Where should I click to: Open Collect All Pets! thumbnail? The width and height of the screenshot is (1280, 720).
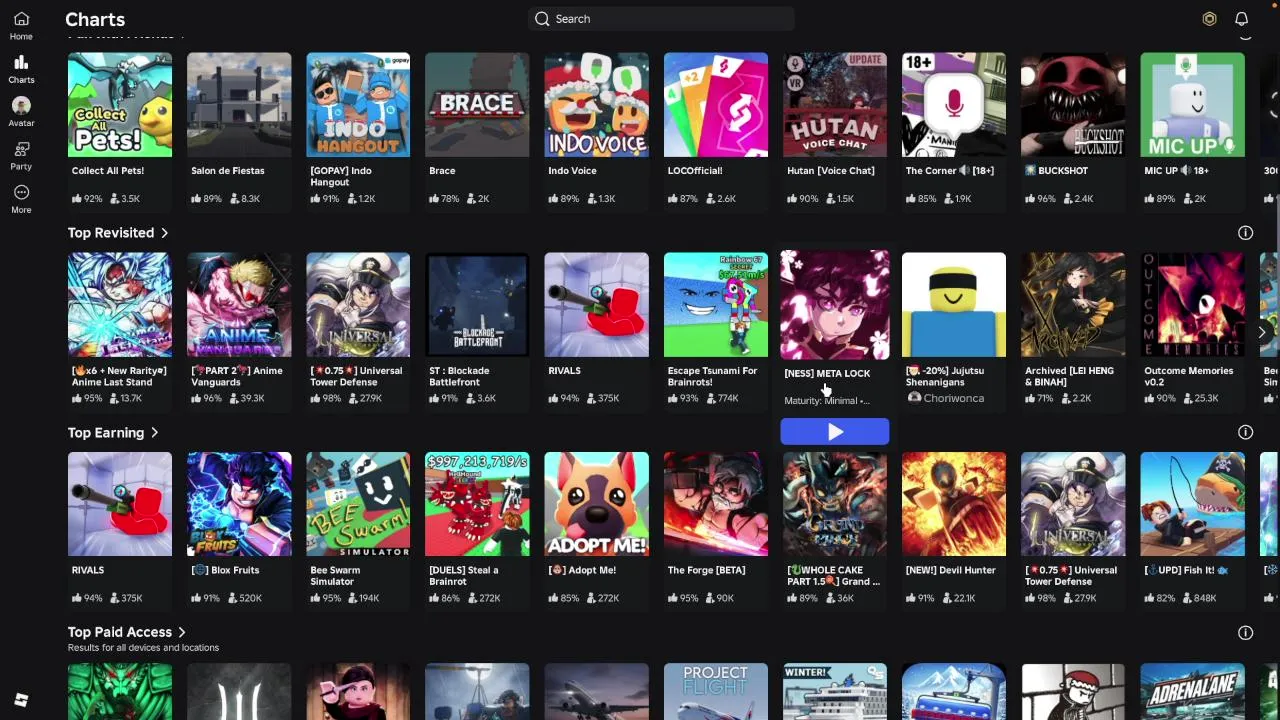pos(120,105)
